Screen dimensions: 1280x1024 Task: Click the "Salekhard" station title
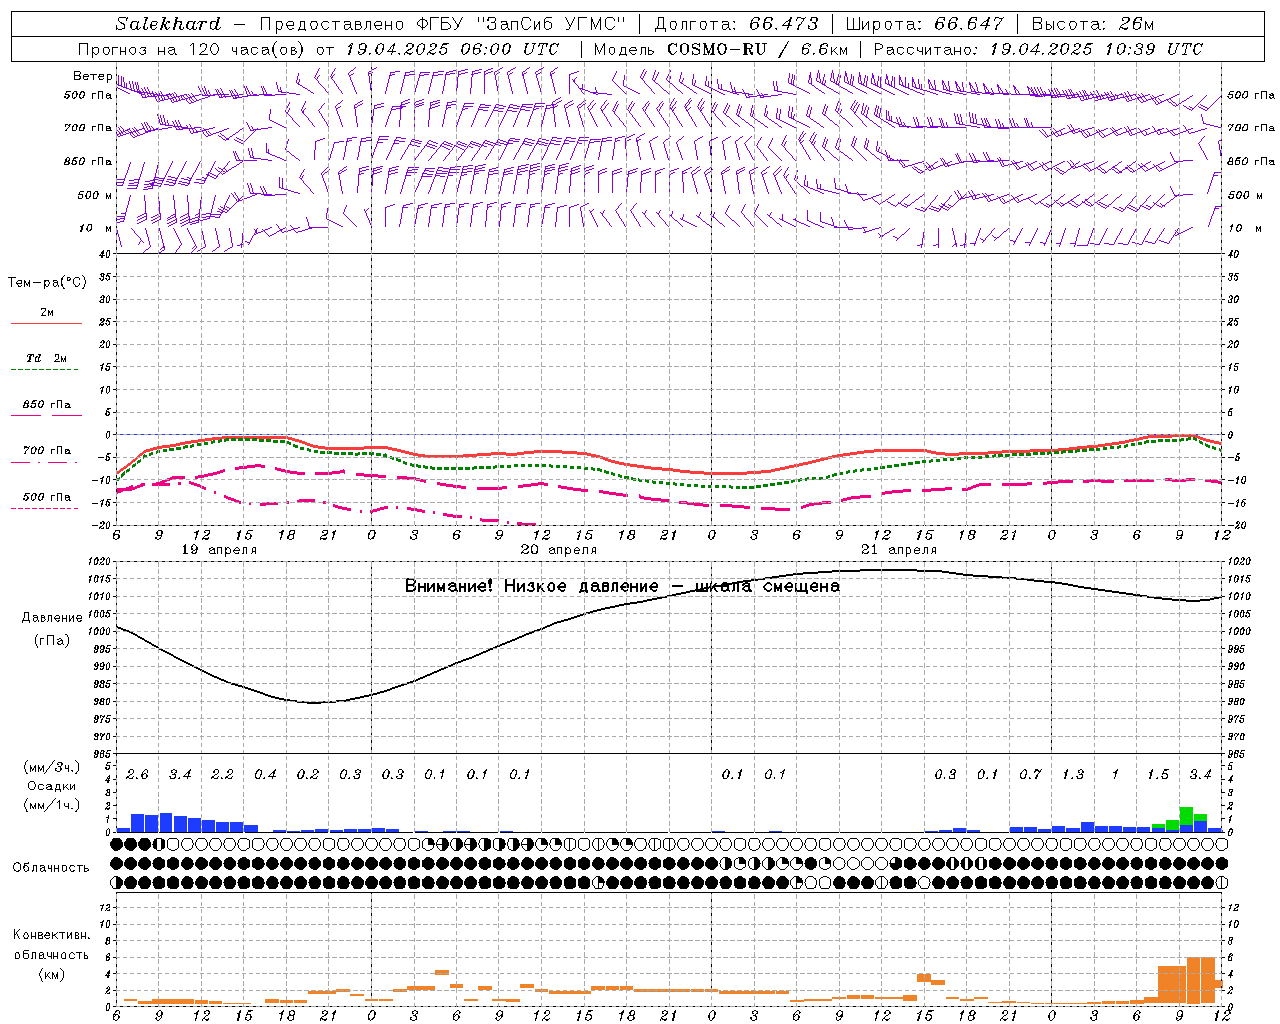click(168, 24)
